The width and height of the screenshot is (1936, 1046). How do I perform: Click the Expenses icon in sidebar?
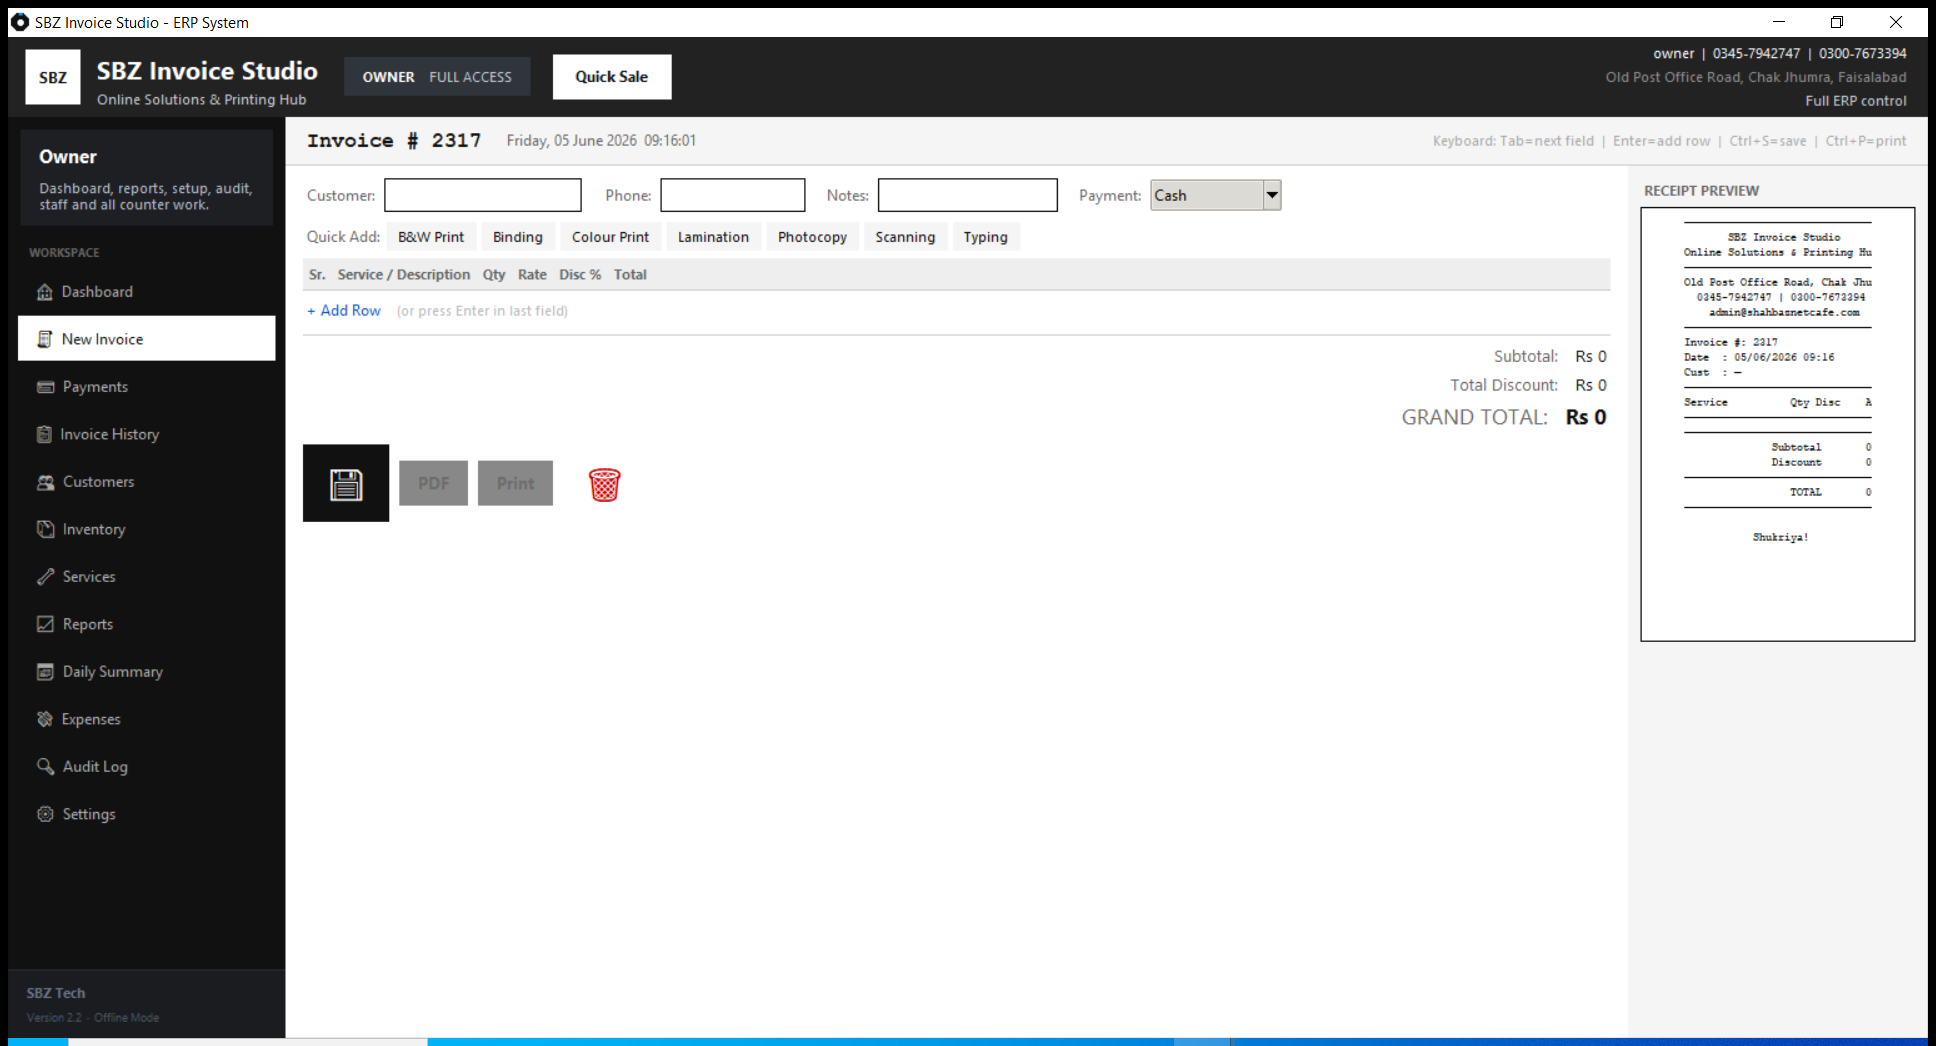pos(45,719)
